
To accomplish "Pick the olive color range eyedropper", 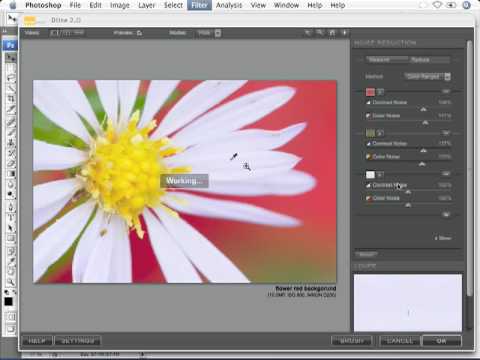I will (x=380, y=133).
